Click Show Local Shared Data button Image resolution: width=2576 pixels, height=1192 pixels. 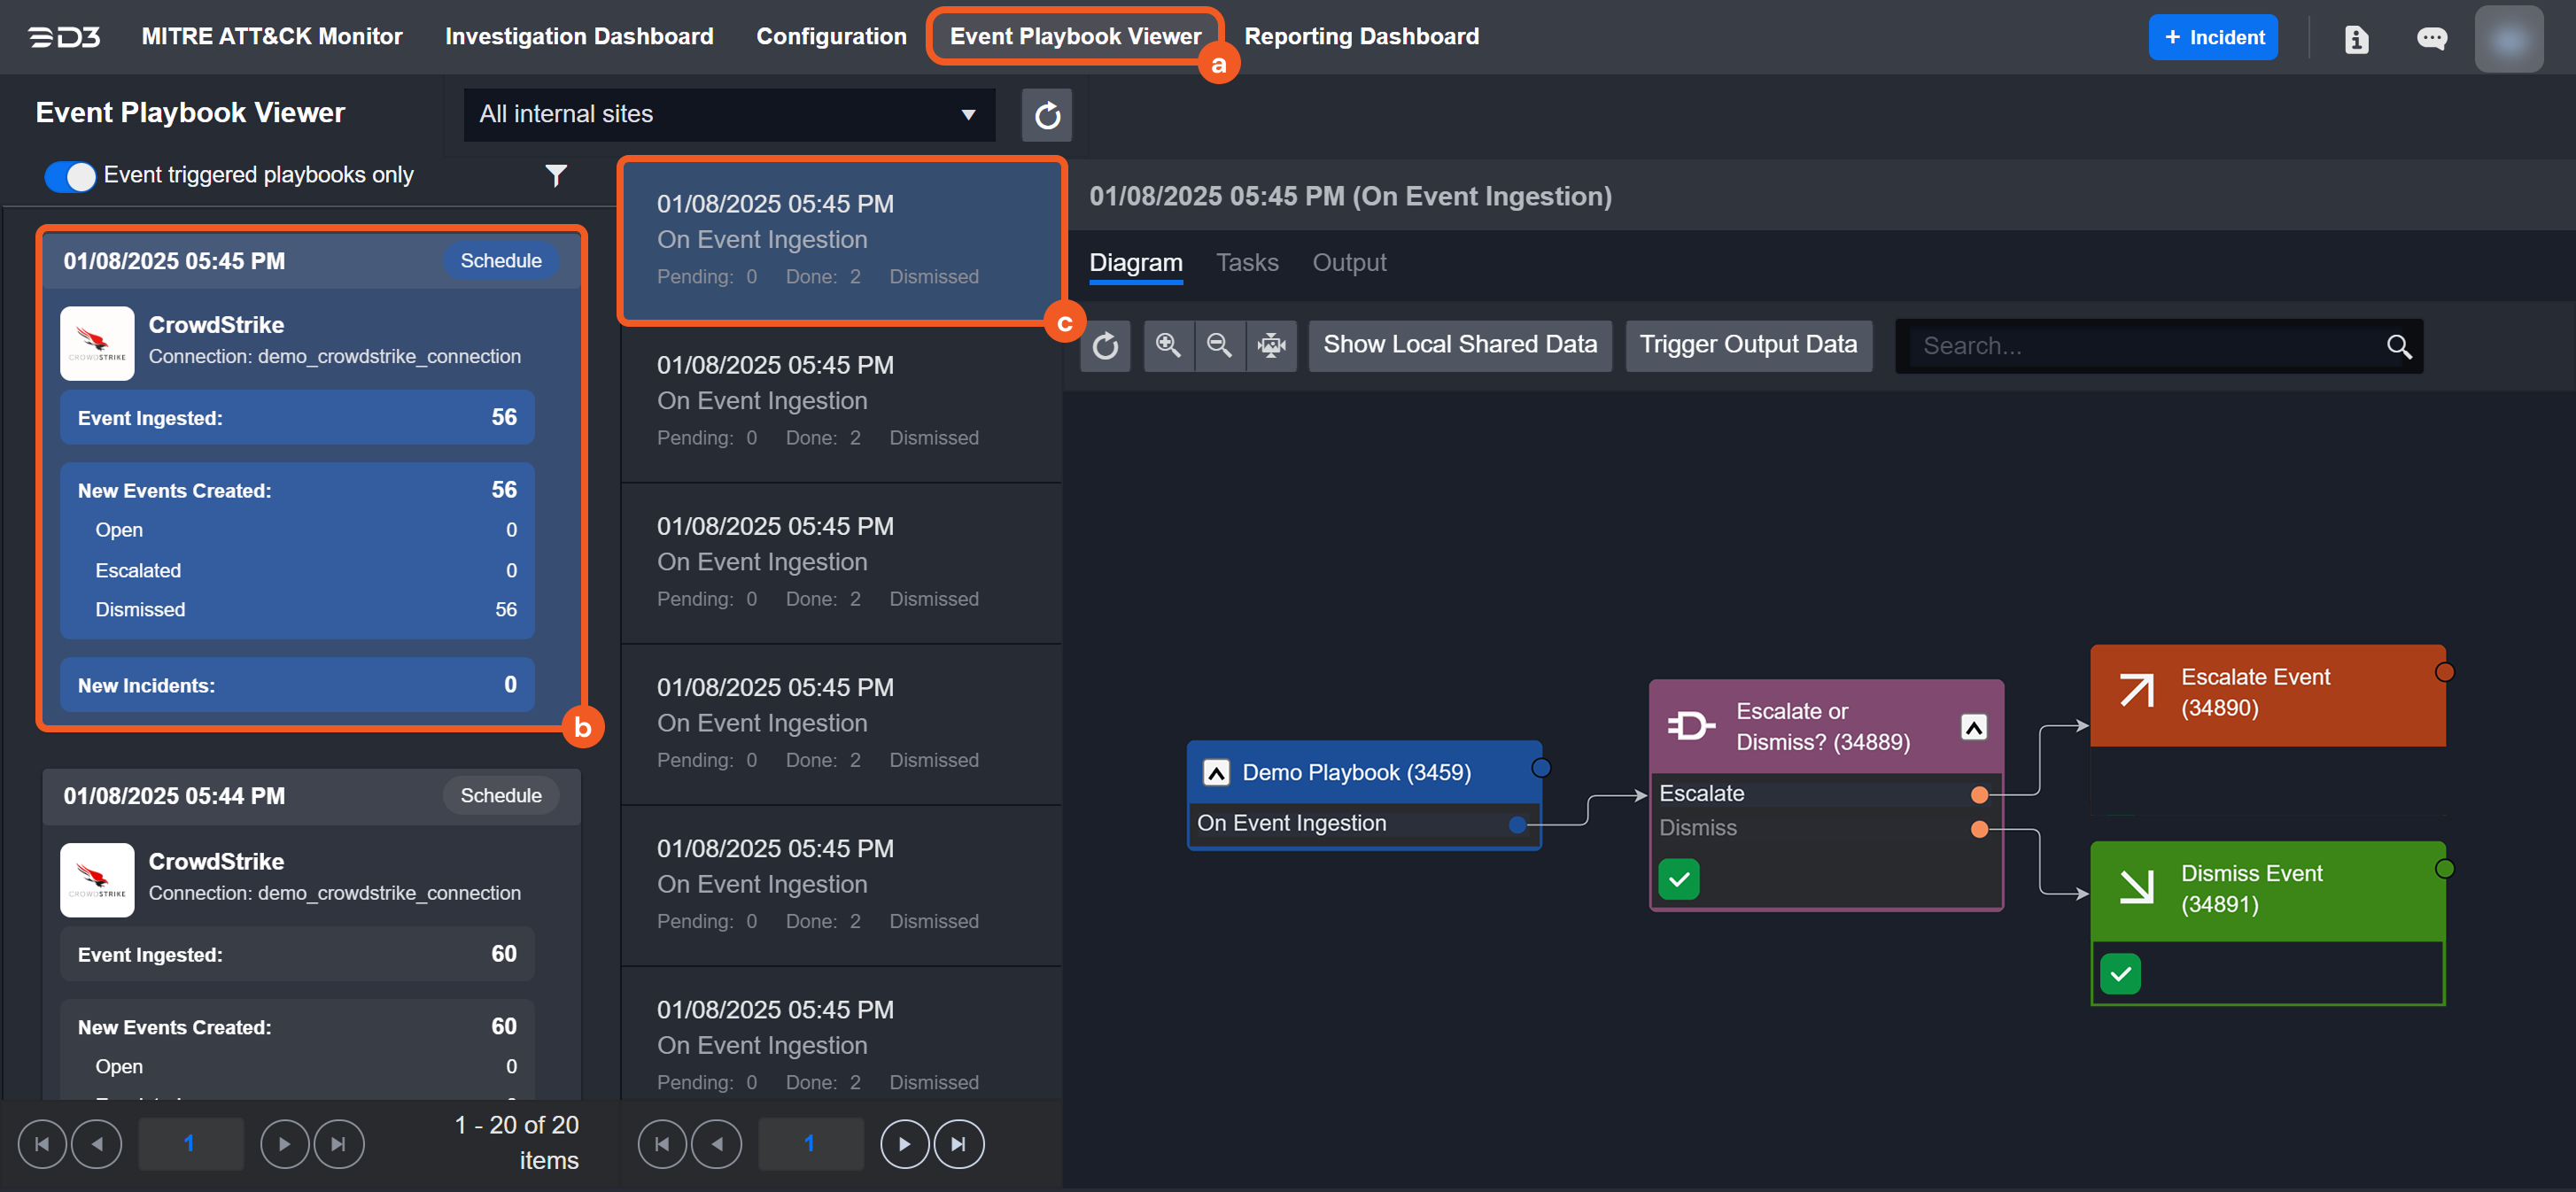pyautogui.click(x=1459, y=345)
